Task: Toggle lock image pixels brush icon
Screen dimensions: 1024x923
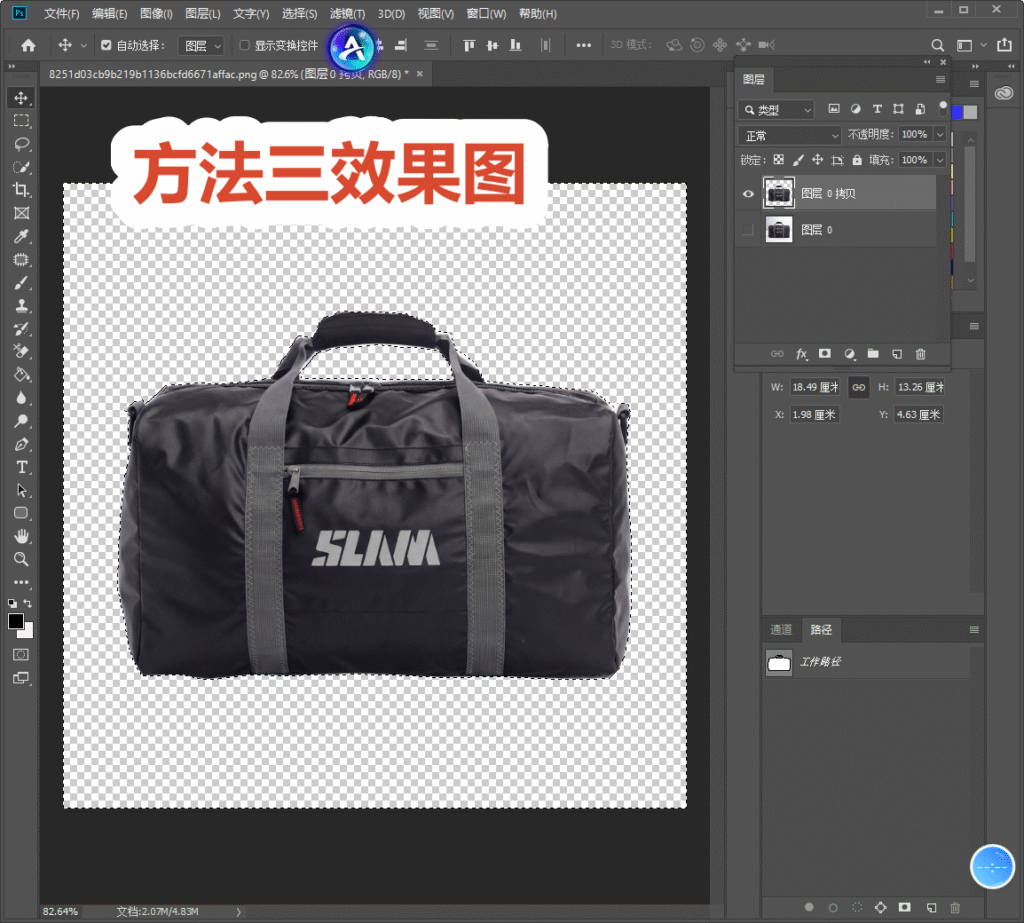Action: [798, 160]
